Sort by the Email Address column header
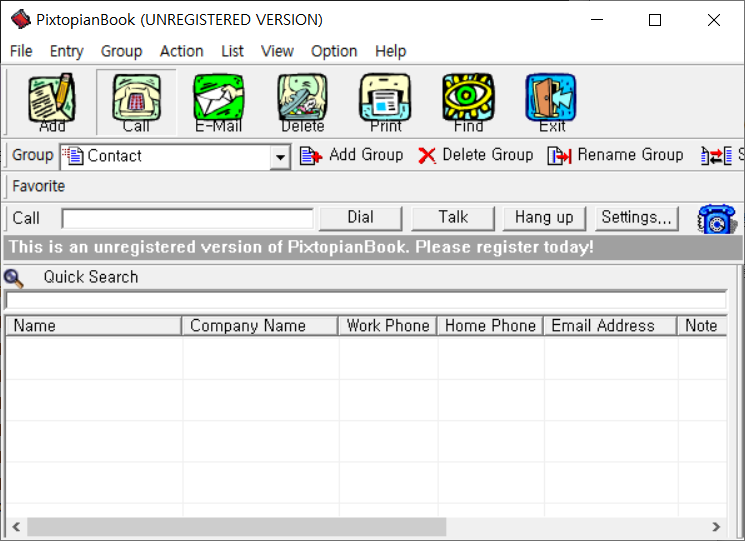This screenshot has height=541, width=745. pos(610,326)
